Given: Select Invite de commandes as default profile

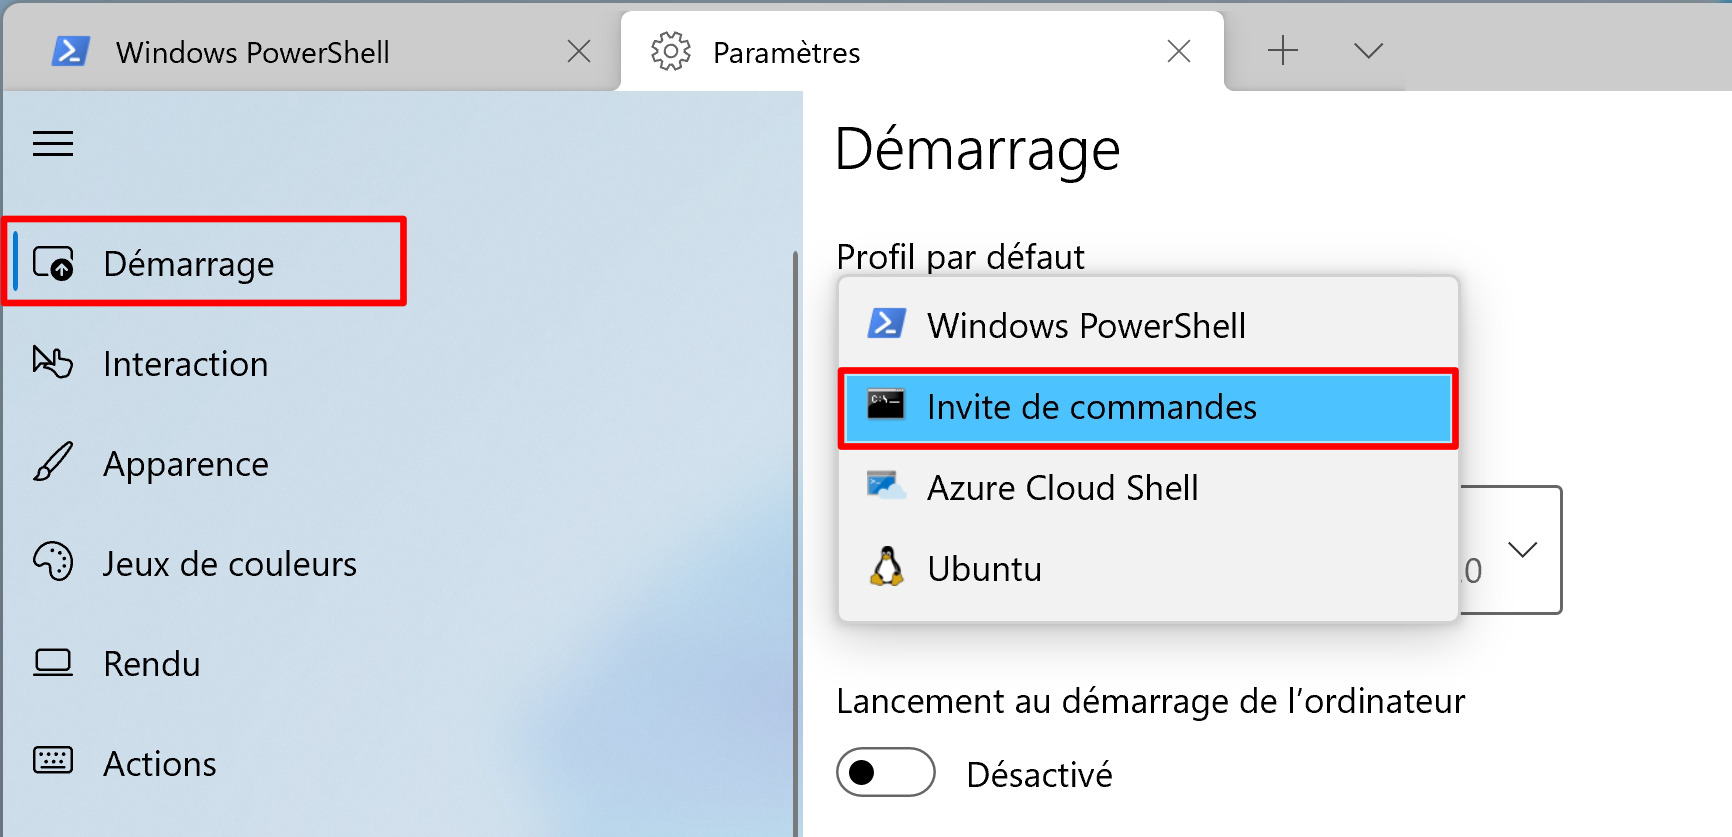Looking at the screenshot, I should 1148,407.
